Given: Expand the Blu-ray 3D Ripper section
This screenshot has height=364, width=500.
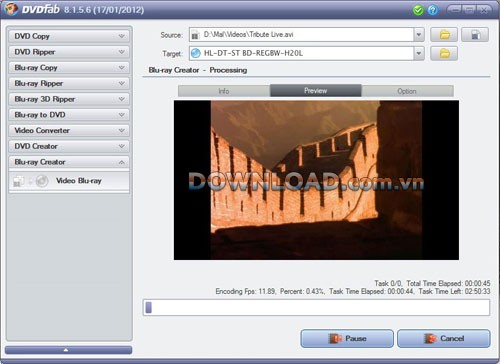Looking at the screenshot, I should [69, 99].
